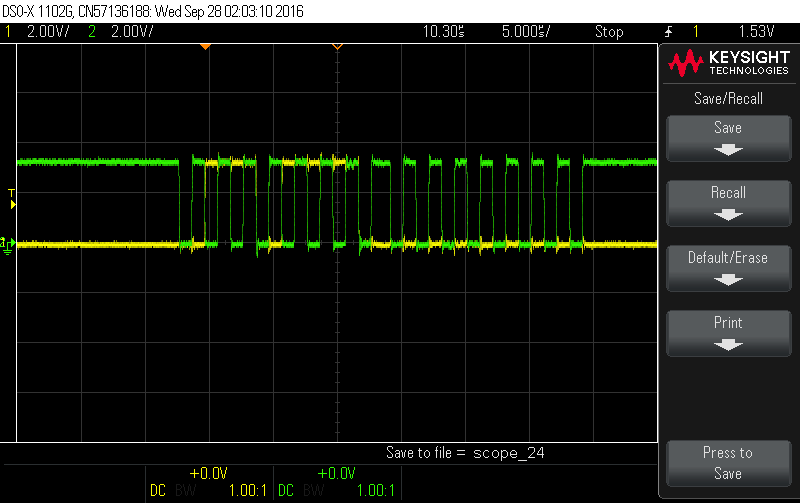Open the Save softkey menu
Viewport: 800px width, 503px height.
point(729,138)
